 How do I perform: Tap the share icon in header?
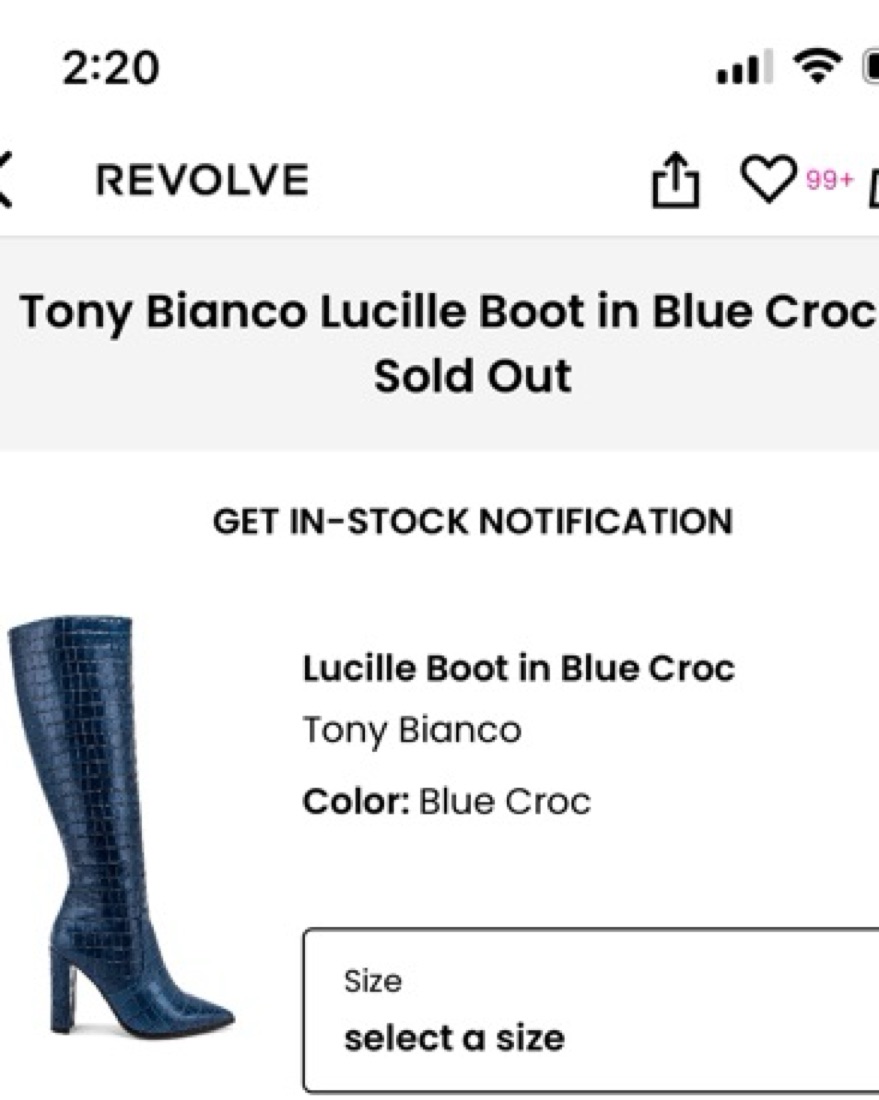click(675, 181)
